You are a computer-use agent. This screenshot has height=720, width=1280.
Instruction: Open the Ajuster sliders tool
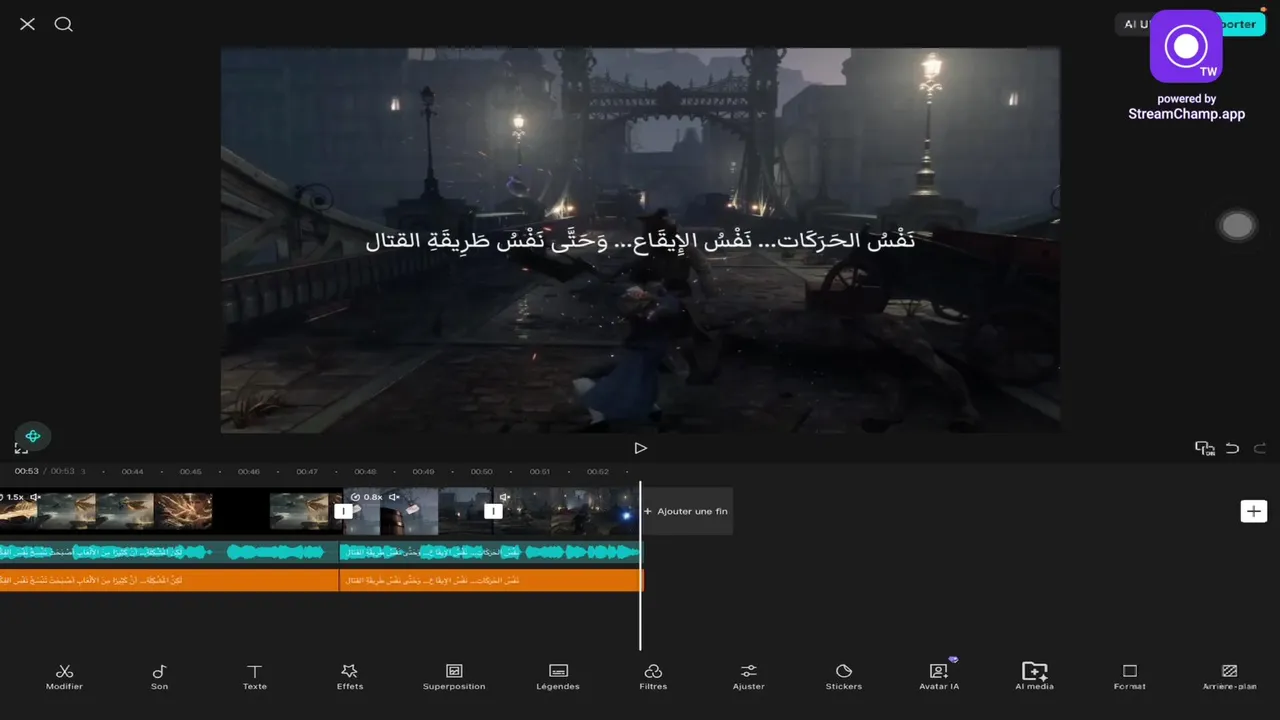coord(748,677)
